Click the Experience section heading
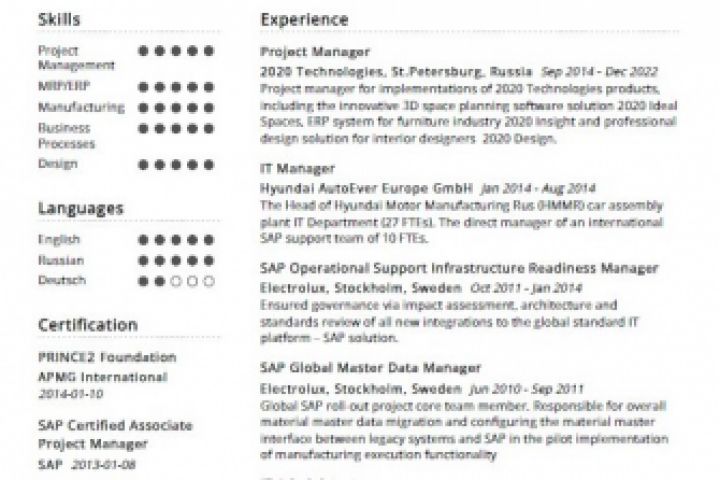The height and width of the screenshot is (480, 720). click(304, 19)
